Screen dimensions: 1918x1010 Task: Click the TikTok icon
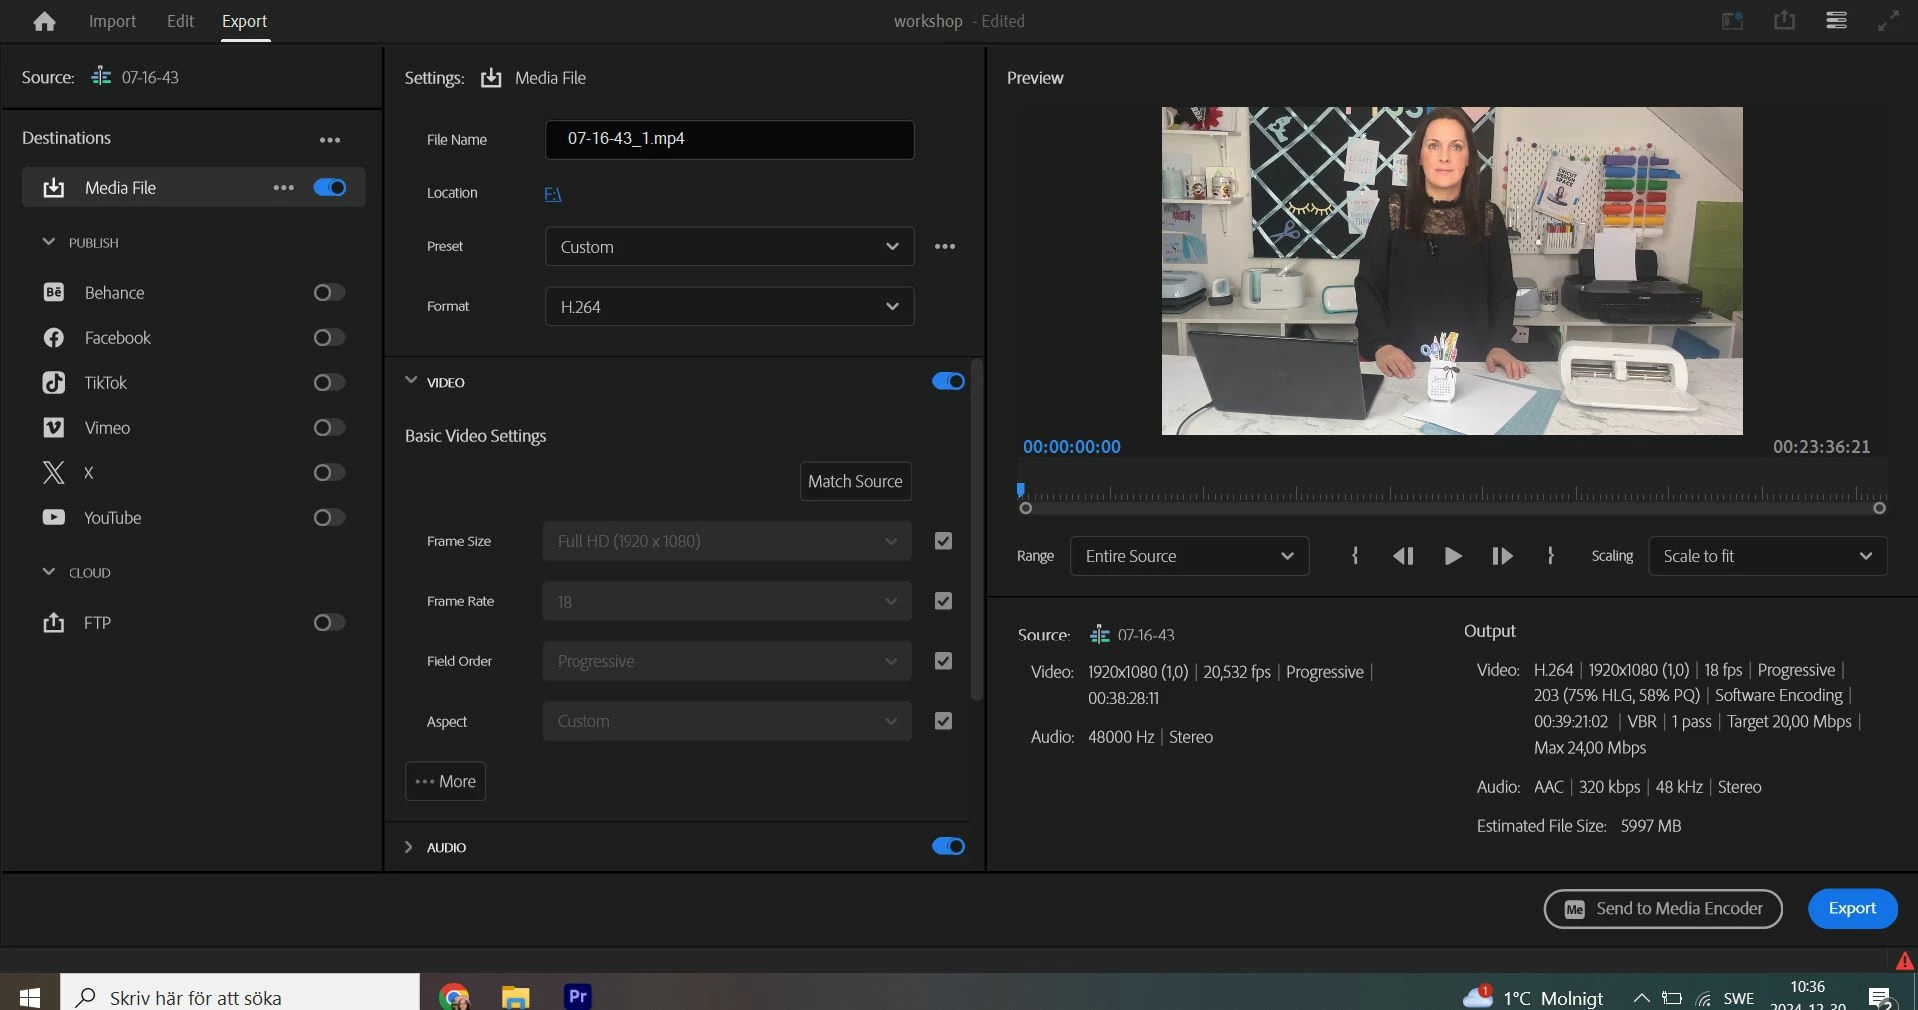click(54, 383)
